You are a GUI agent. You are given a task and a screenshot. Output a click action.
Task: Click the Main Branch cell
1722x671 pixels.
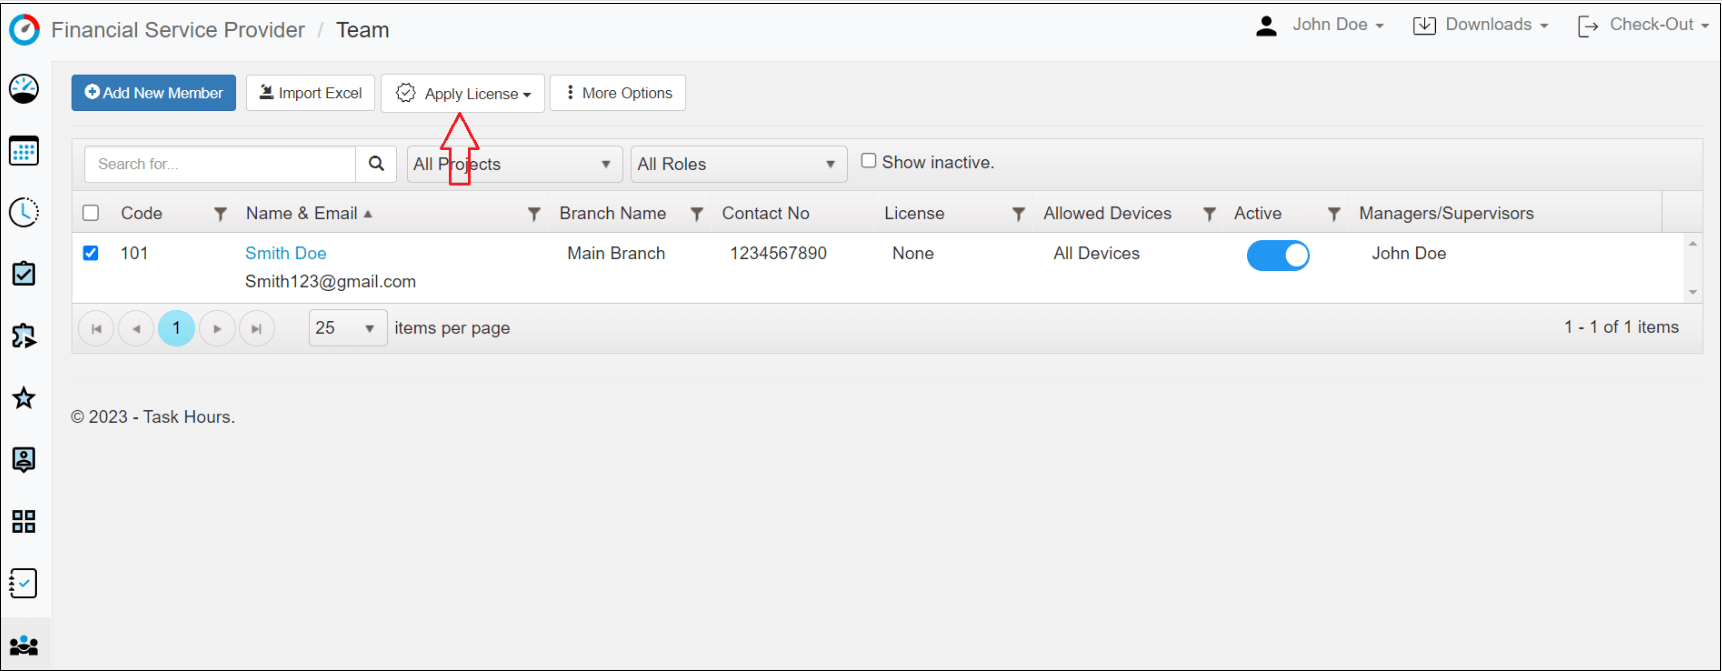tap(616, 253)
